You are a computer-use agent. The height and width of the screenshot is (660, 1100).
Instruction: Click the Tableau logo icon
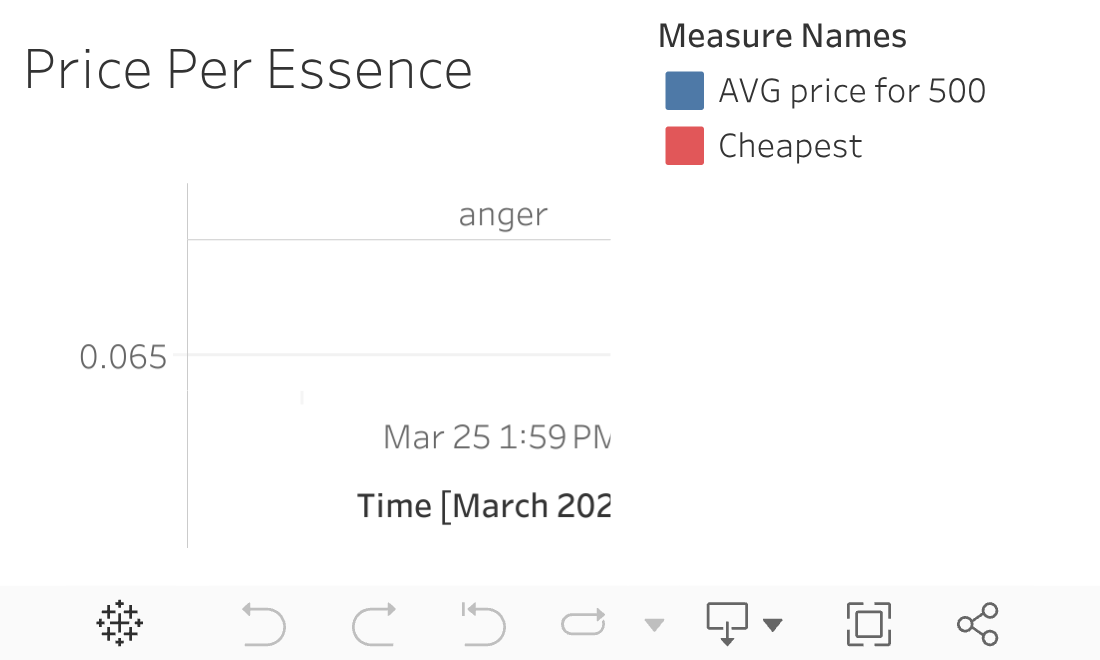click(119, 624)
